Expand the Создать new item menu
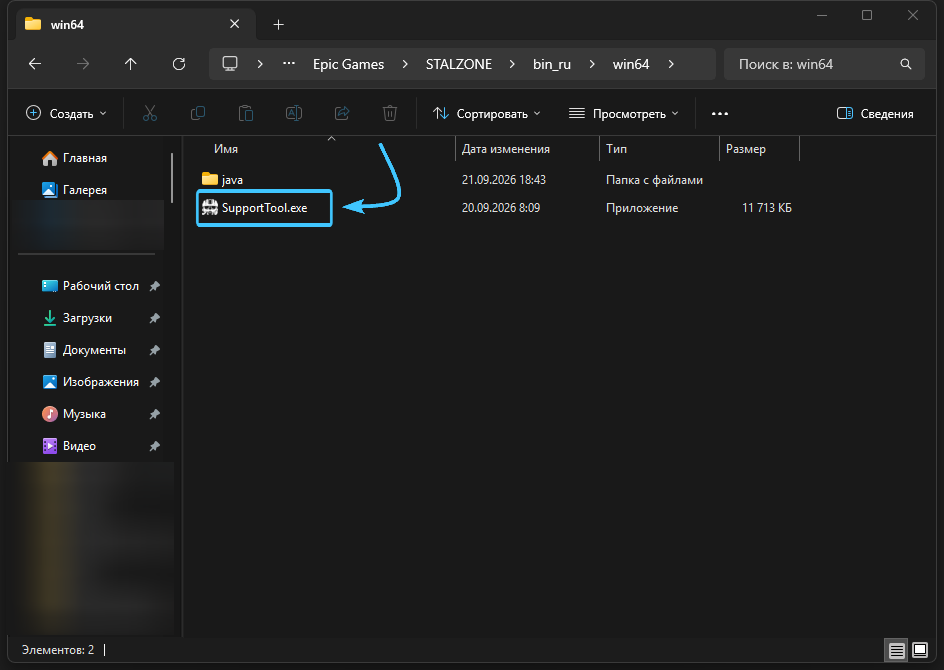Image resolution: width=944 pixels, height=670 pixels. [x=66, y=113]
